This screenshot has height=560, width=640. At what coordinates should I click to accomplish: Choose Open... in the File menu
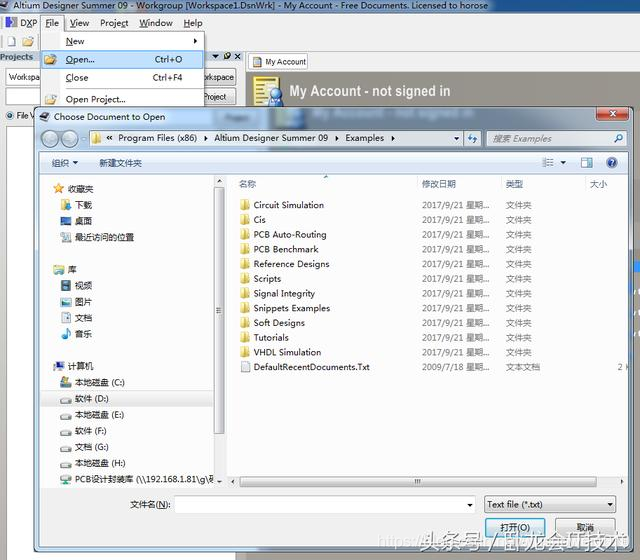[x=122, y=60]
